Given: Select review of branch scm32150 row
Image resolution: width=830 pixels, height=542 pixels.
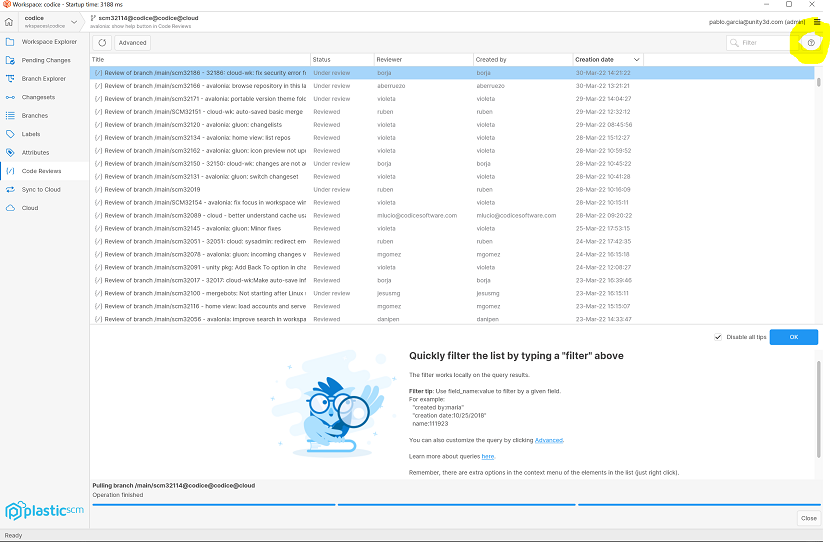Looking at the screenshot, I should pyautogui.click(x=452, y=164).
